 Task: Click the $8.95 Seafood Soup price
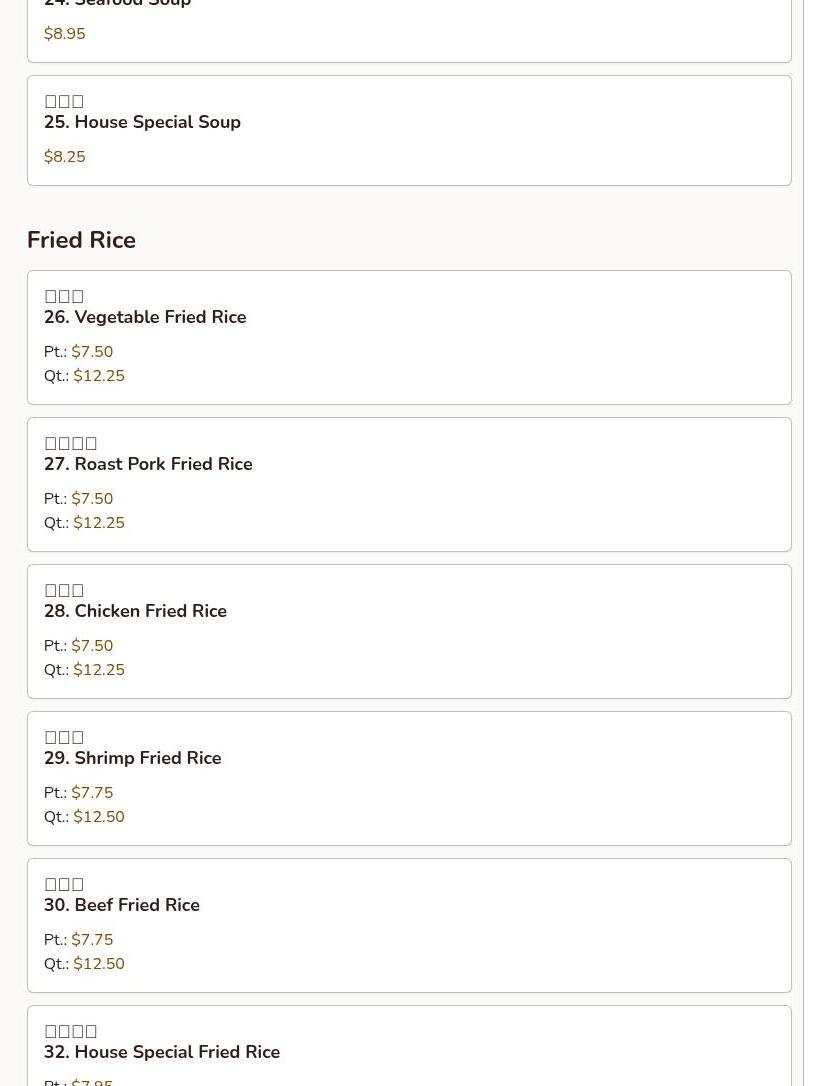click(65, 34)
